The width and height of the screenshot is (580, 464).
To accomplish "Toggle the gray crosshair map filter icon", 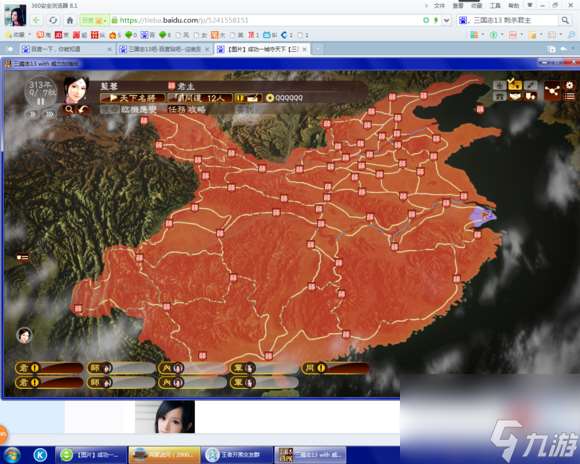I will point(499,85).
